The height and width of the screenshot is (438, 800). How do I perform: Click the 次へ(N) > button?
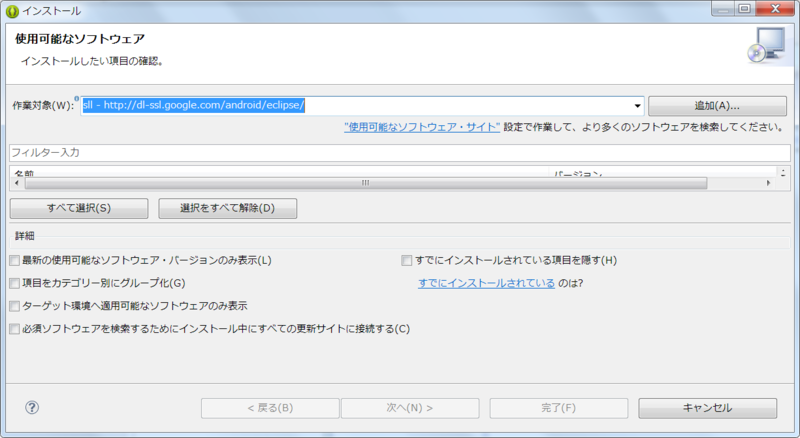pos(410,408)
